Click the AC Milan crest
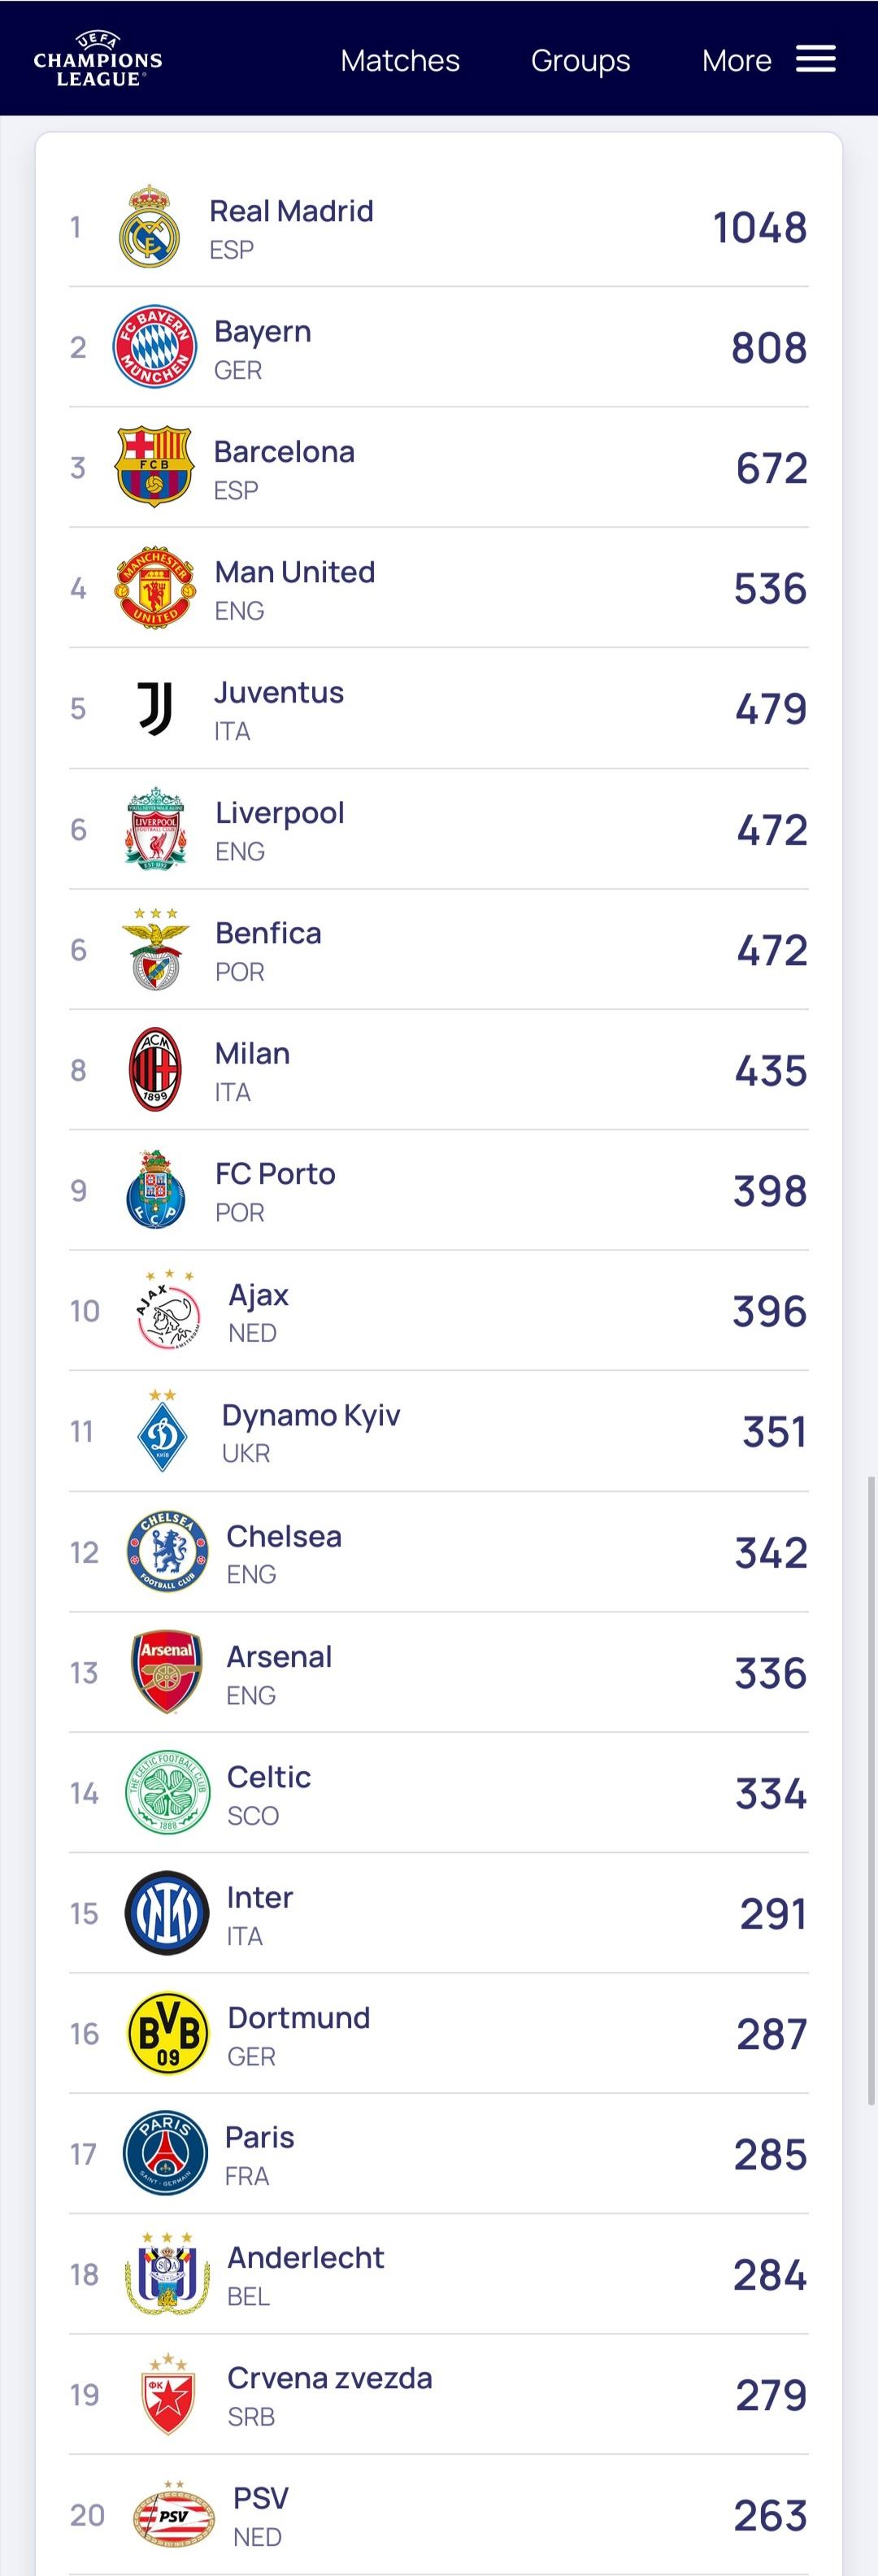The image size is (878, 2576). coord(155,1069)
